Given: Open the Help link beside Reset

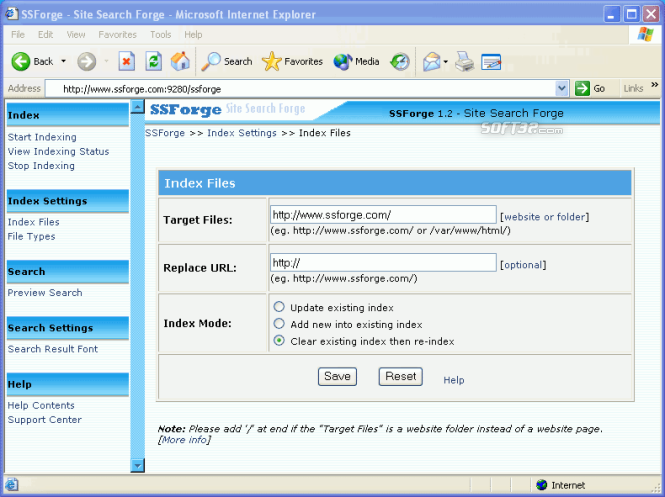Looking at the screenshot, I should coord(454,380).
